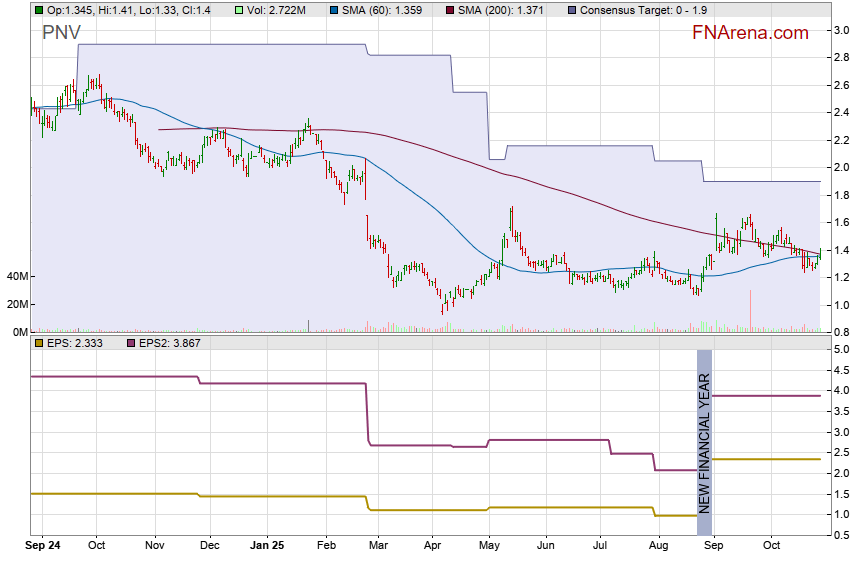The height and width of the screenshot is (566, 859).
Task: Open the FNArena.com link
Action: coord(750,33)
